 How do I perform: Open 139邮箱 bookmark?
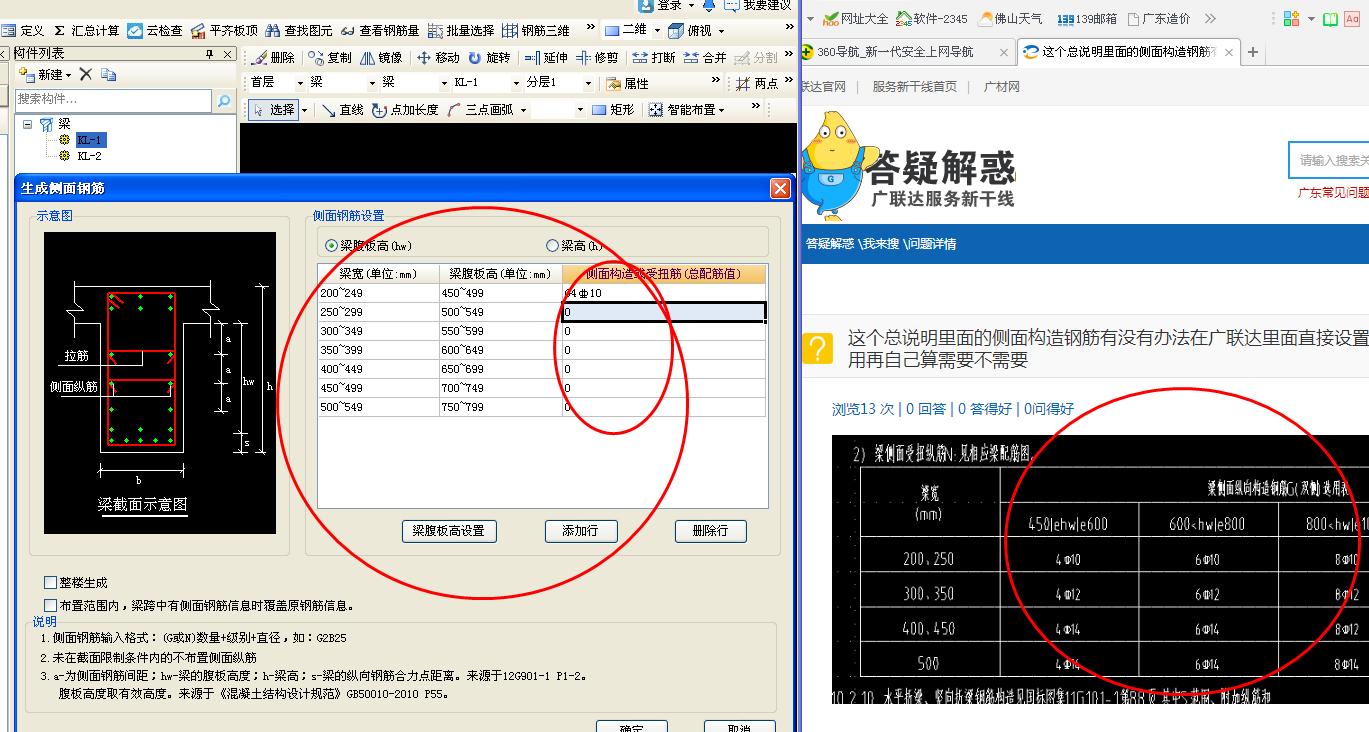point(1087,19)
